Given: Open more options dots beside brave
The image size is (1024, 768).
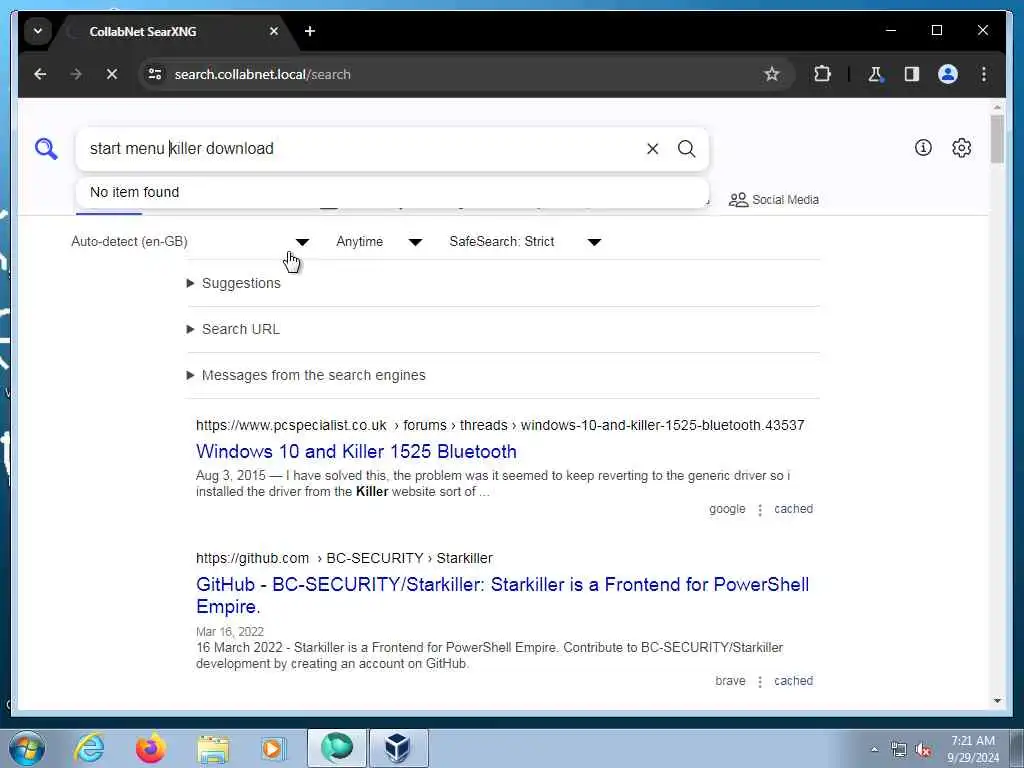Looking at the screenshot, I should (x=760, y=681).
